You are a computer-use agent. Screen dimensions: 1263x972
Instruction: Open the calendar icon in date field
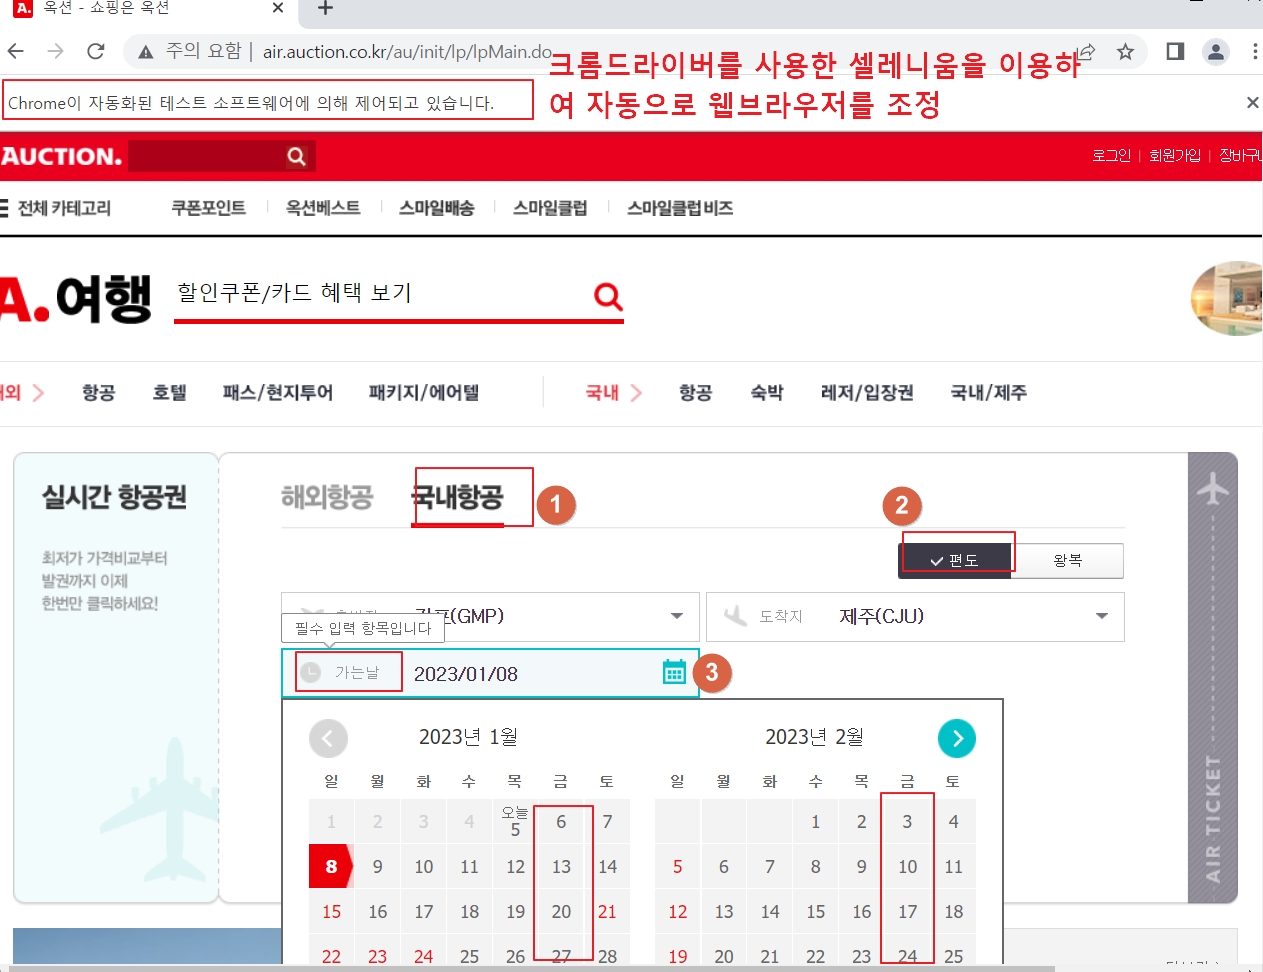pyautogui.click(x=675, y=672)
